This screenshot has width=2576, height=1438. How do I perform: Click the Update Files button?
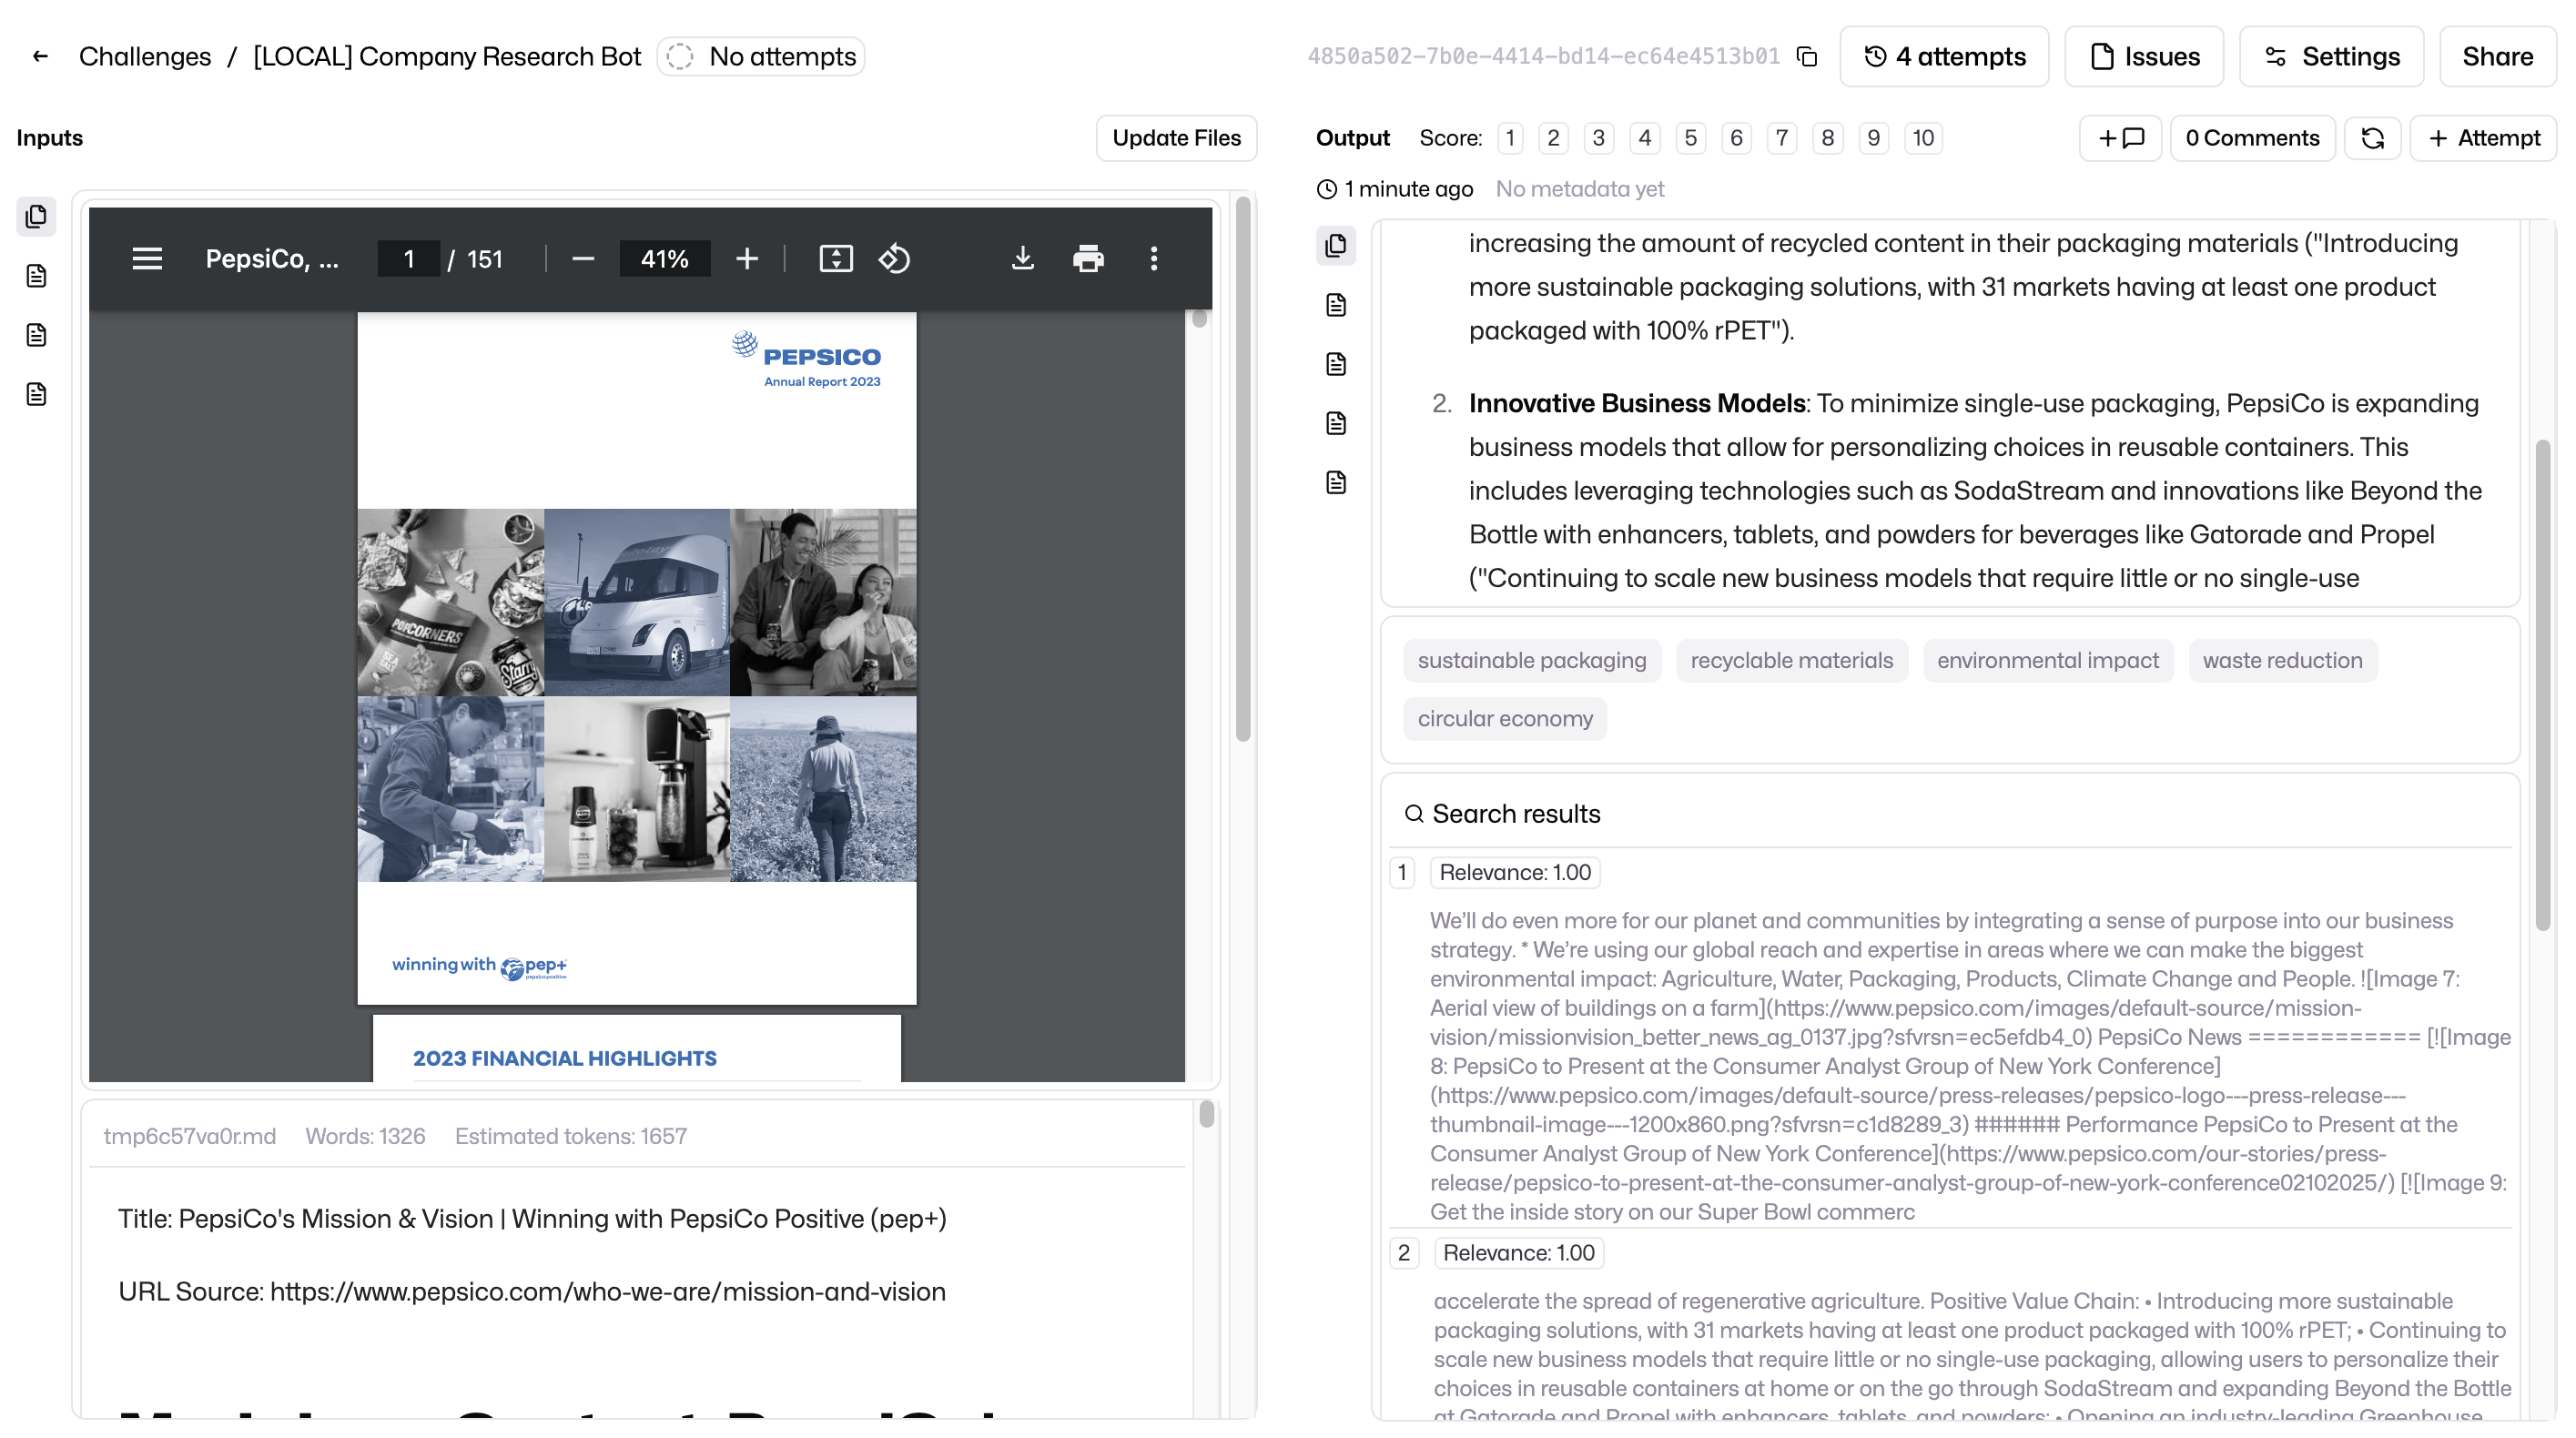pos(1177,138)
